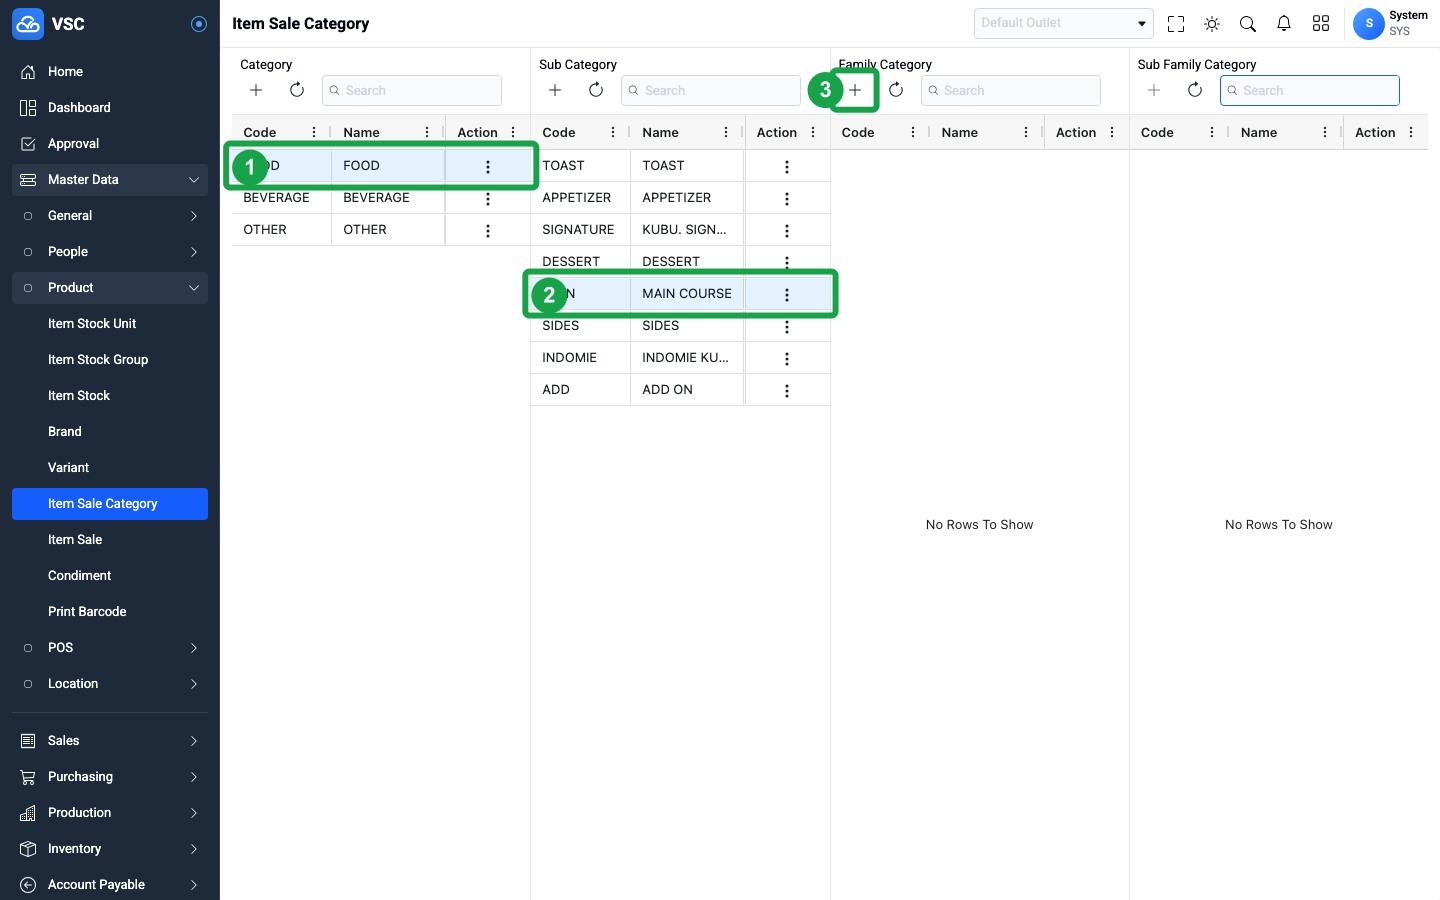Open Brand page
Image resolution: width=1440 pixels, height=900 pixels.
110,432
